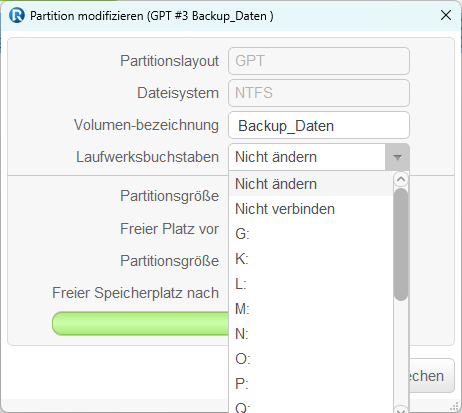
Task: Click the R-Drive app icon in title bar
Action: [x=17, y=15]
